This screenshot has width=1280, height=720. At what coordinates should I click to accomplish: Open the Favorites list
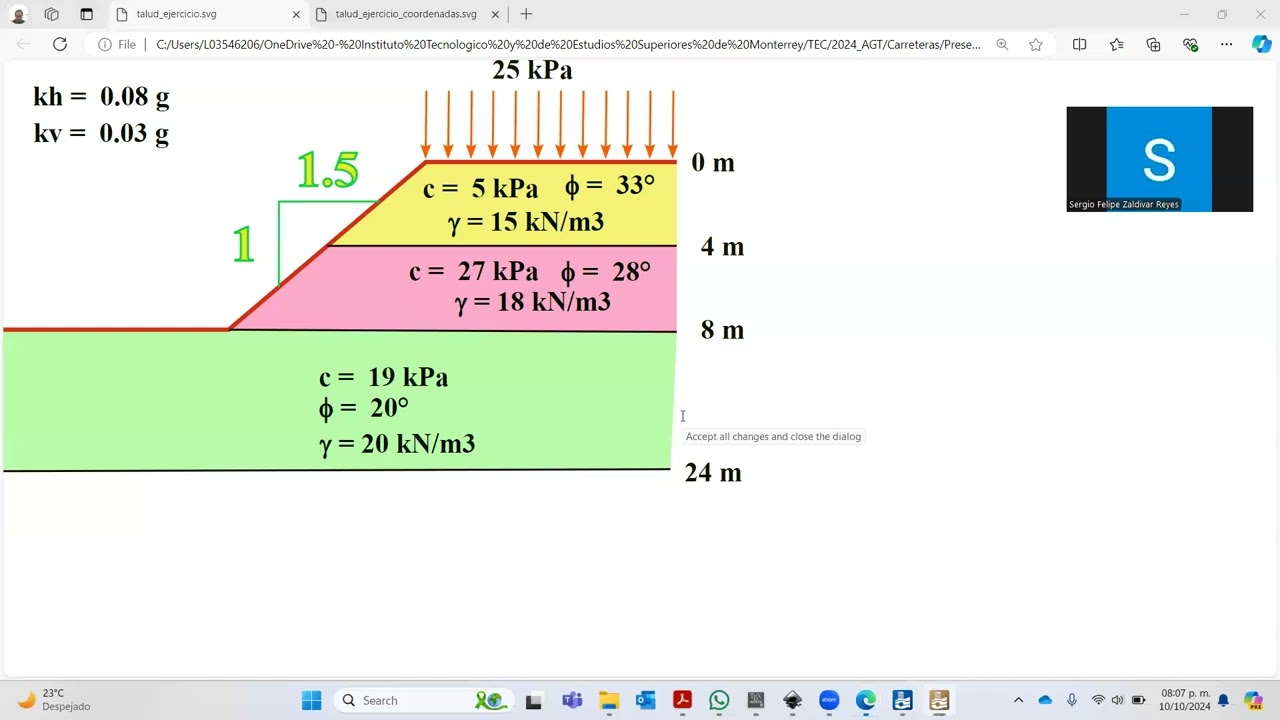(x=1116, y=44)
